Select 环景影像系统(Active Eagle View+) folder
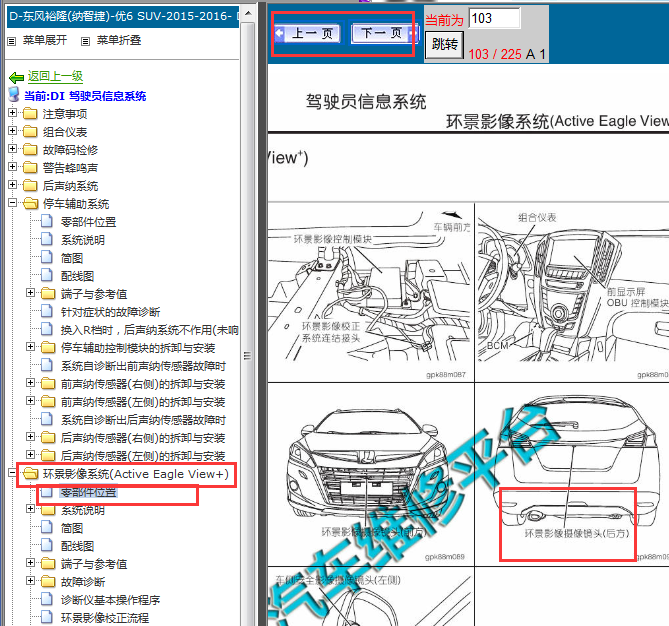The width and height of the screenshot is (669, 626). pos(136,474)
